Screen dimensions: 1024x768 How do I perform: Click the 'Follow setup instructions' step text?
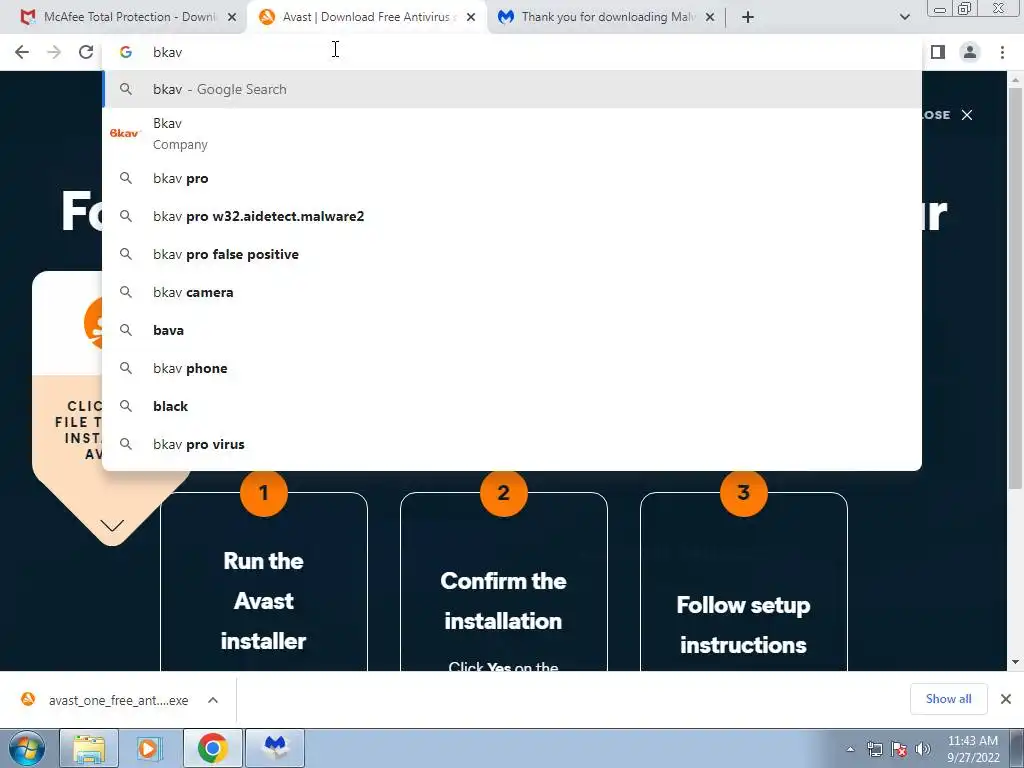pyautogui.click(x=743, y=625)
